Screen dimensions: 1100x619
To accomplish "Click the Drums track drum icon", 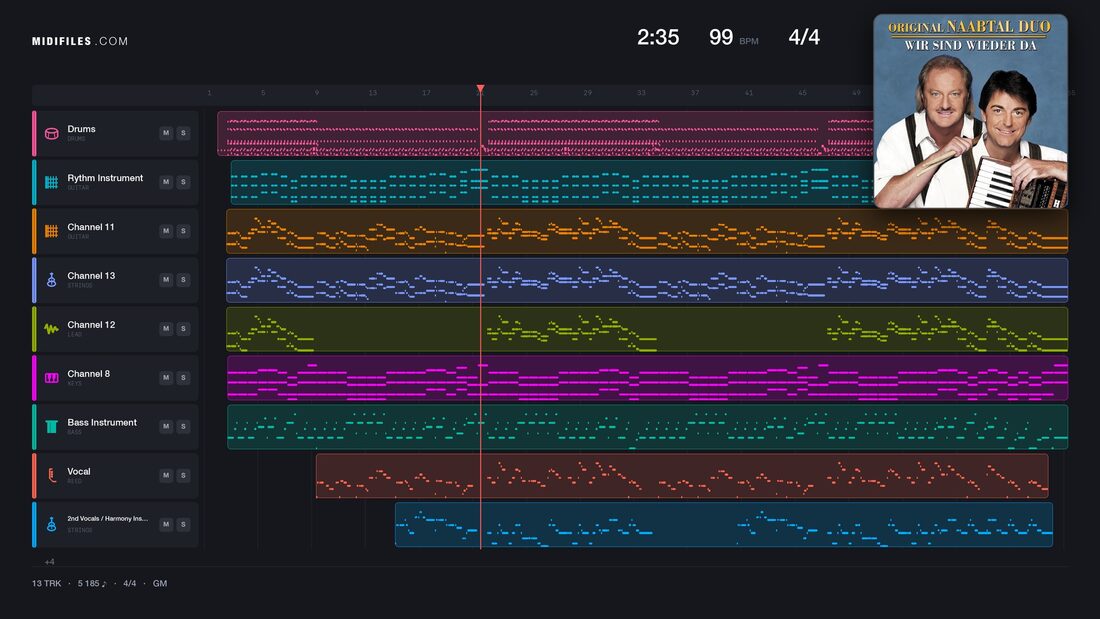I will coord(51,133).
